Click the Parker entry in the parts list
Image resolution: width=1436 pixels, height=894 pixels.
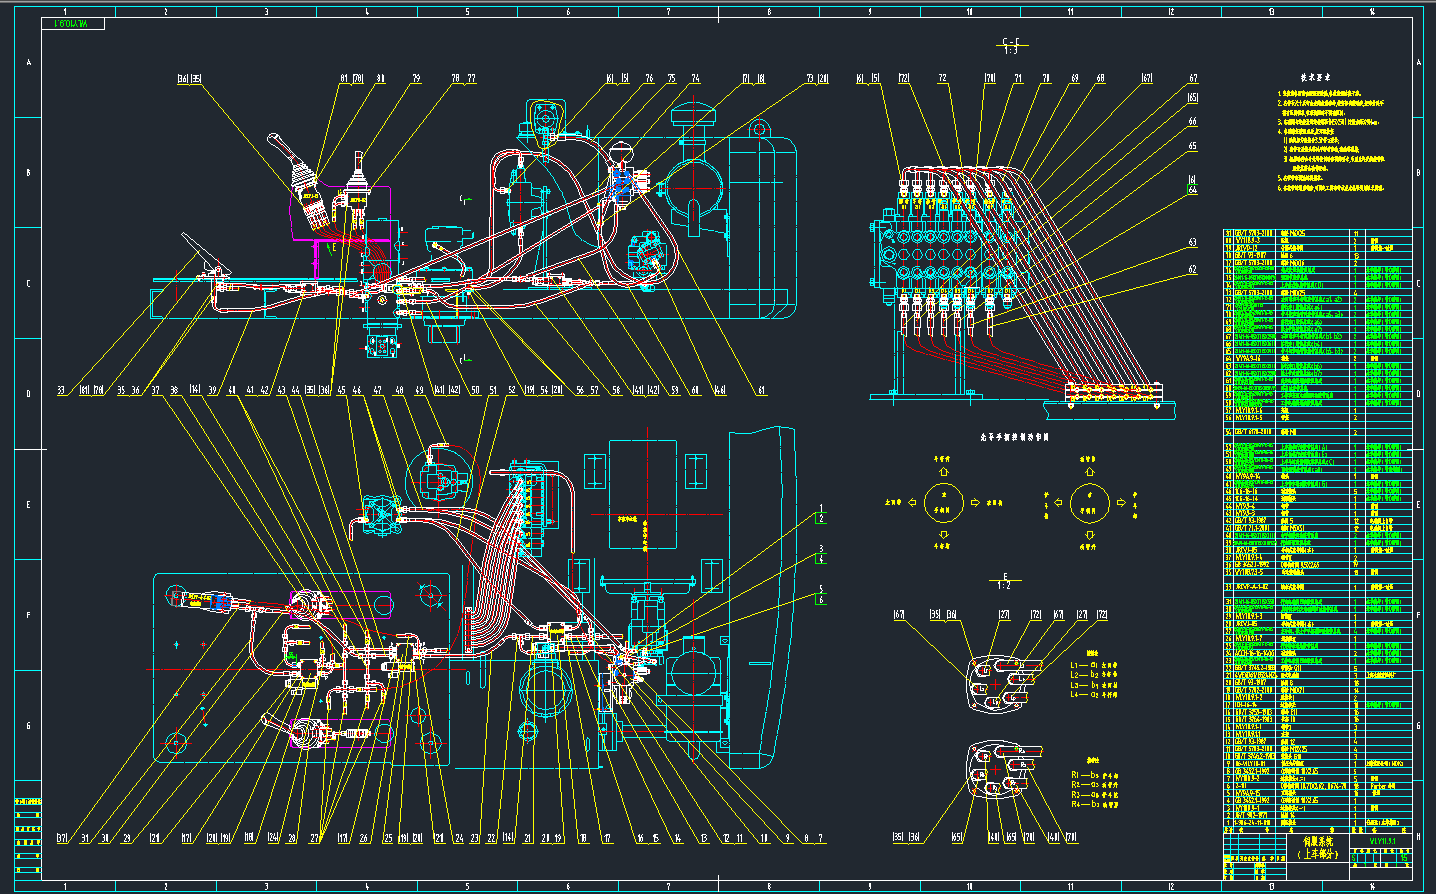(1382, 787)
